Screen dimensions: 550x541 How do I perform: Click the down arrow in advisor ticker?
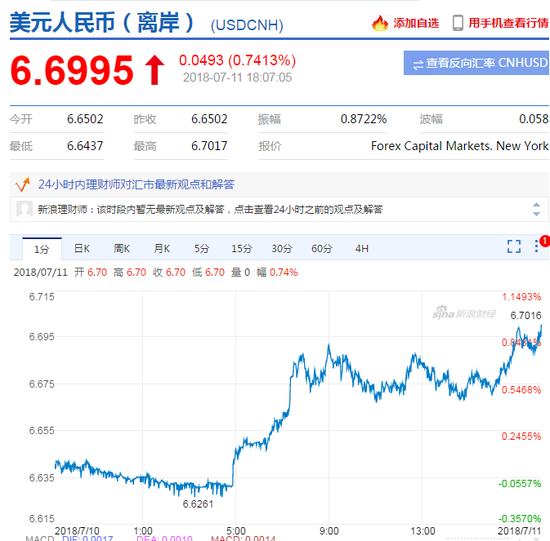(x=536, y=214)
